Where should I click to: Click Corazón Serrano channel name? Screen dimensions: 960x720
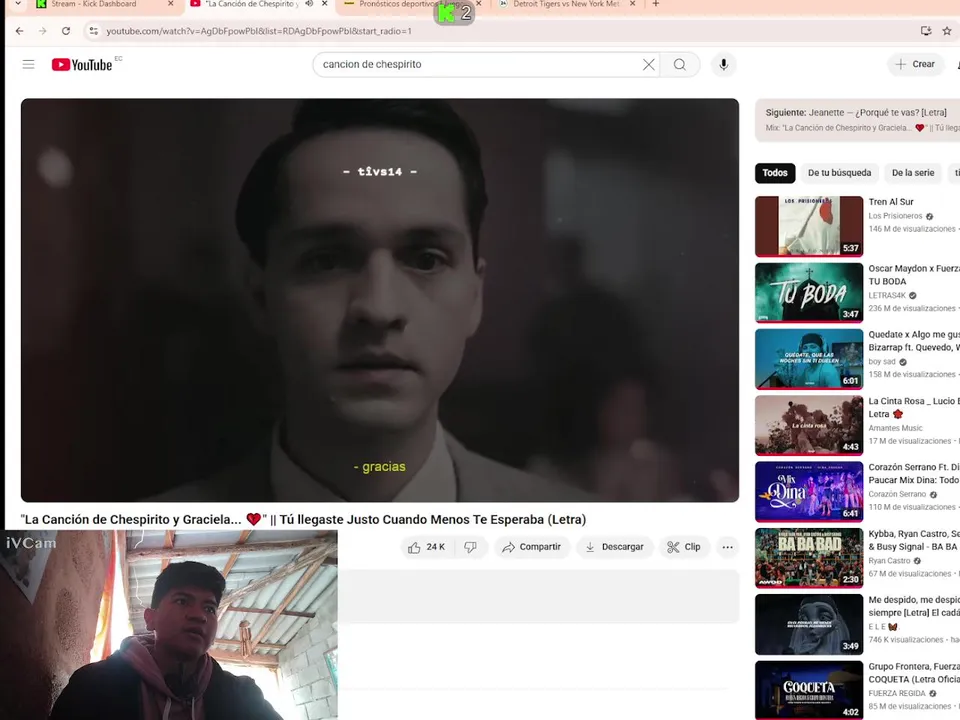click(x=898, y=494)
